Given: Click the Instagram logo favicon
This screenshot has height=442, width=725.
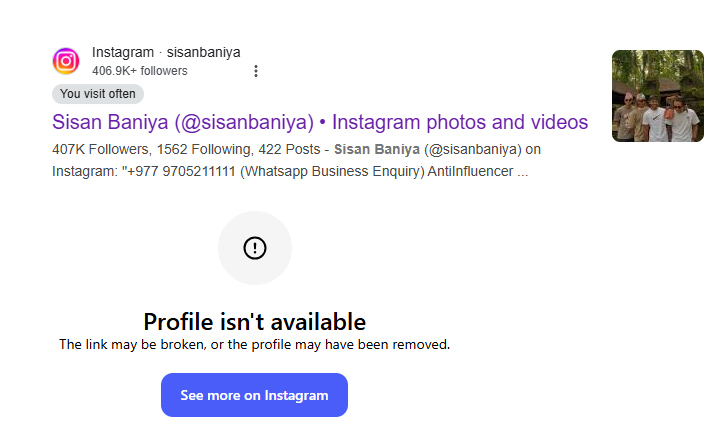Looking at the screenshot, I should [66, 61].
